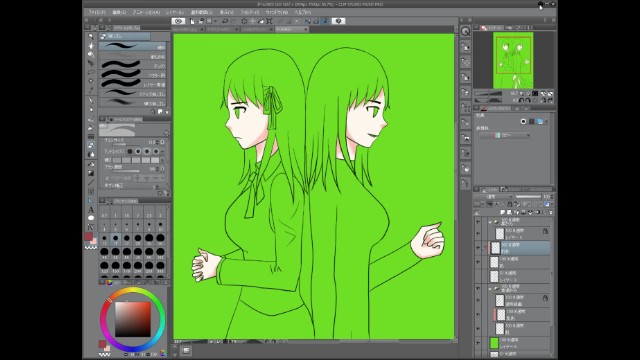
Task: Select the Pencil tool
Action: click(x=91, y=109)
